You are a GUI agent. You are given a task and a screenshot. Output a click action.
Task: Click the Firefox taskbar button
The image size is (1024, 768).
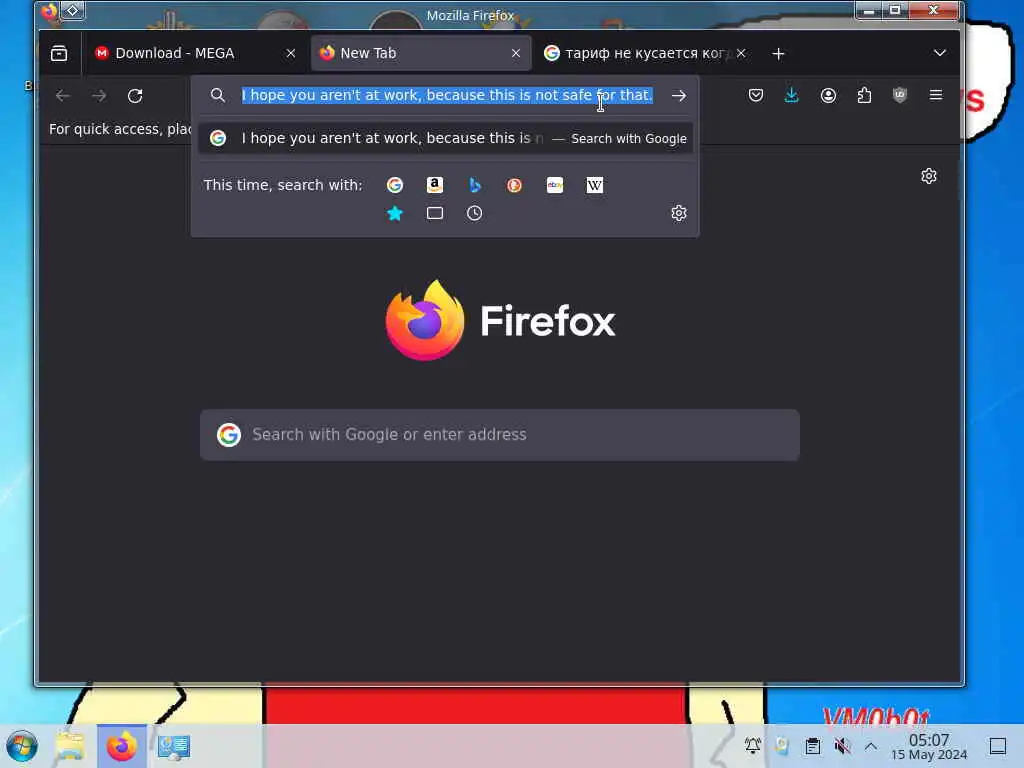click(122, 746)
